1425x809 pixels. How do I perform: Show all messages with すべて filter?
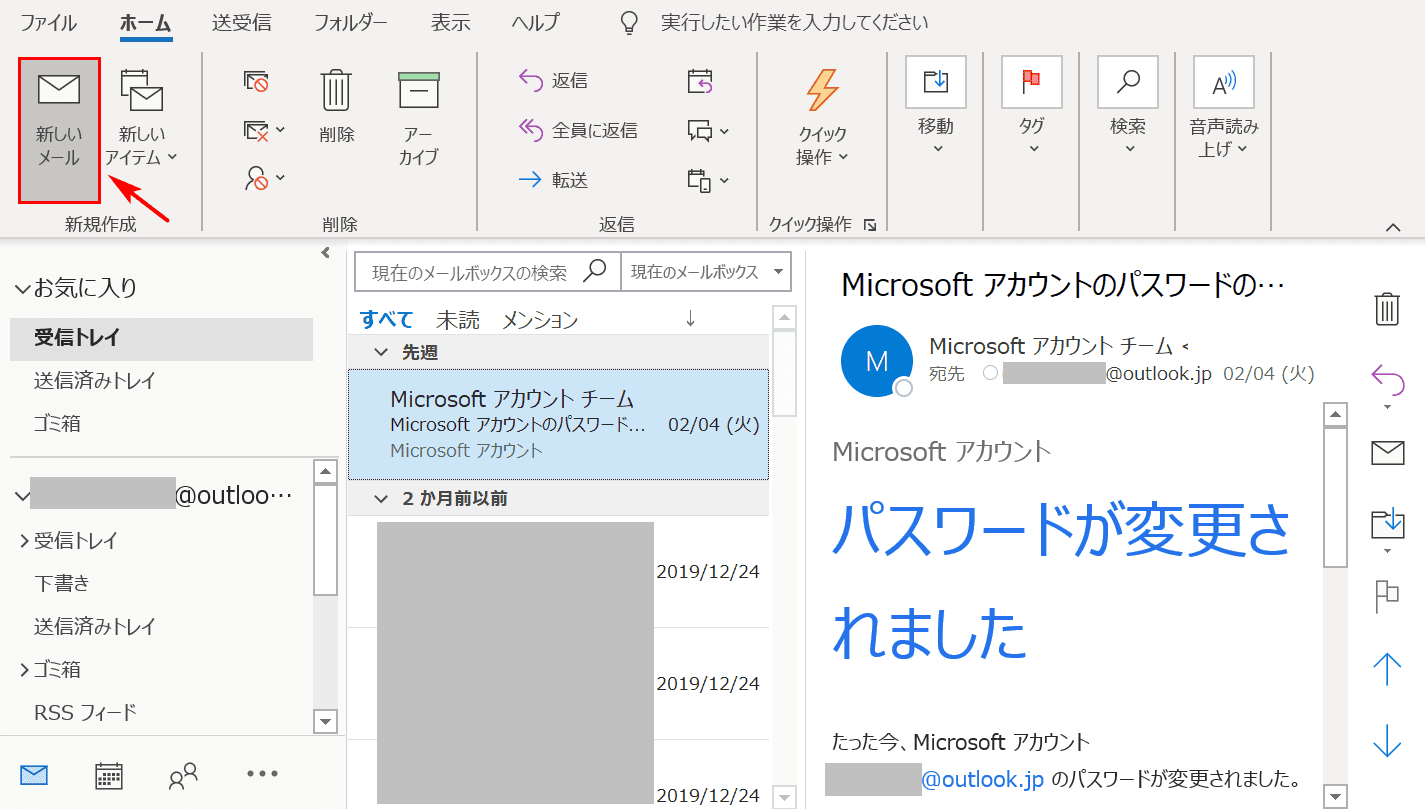click(x=386, y=320)
